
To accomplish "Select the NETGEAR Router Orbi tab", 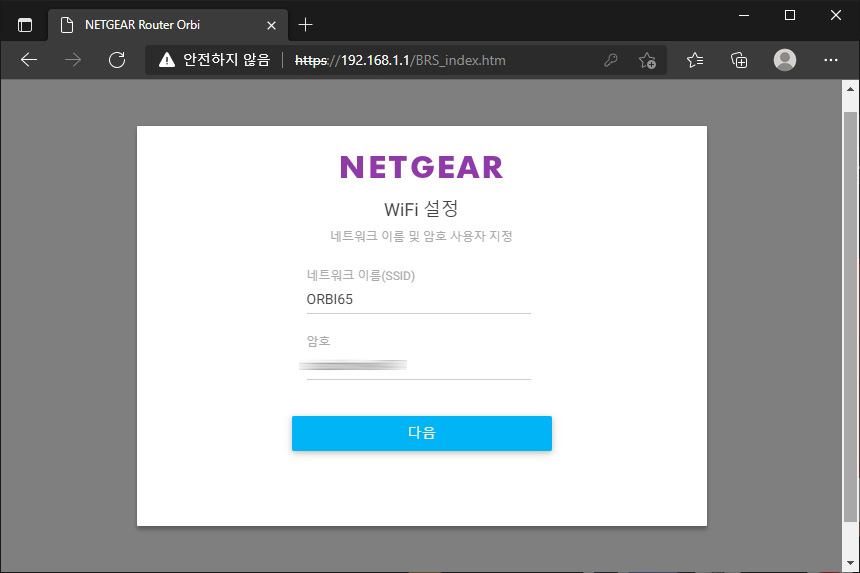I will (168, 25).
